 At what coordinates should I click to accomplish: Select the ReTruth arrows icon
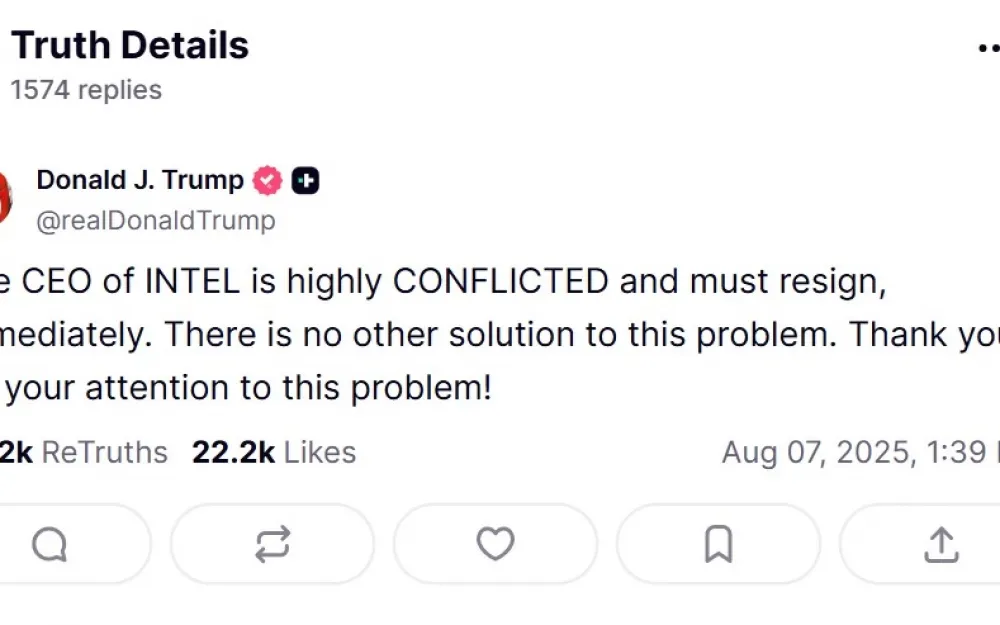pyautogui.click(x=272, y=544)
